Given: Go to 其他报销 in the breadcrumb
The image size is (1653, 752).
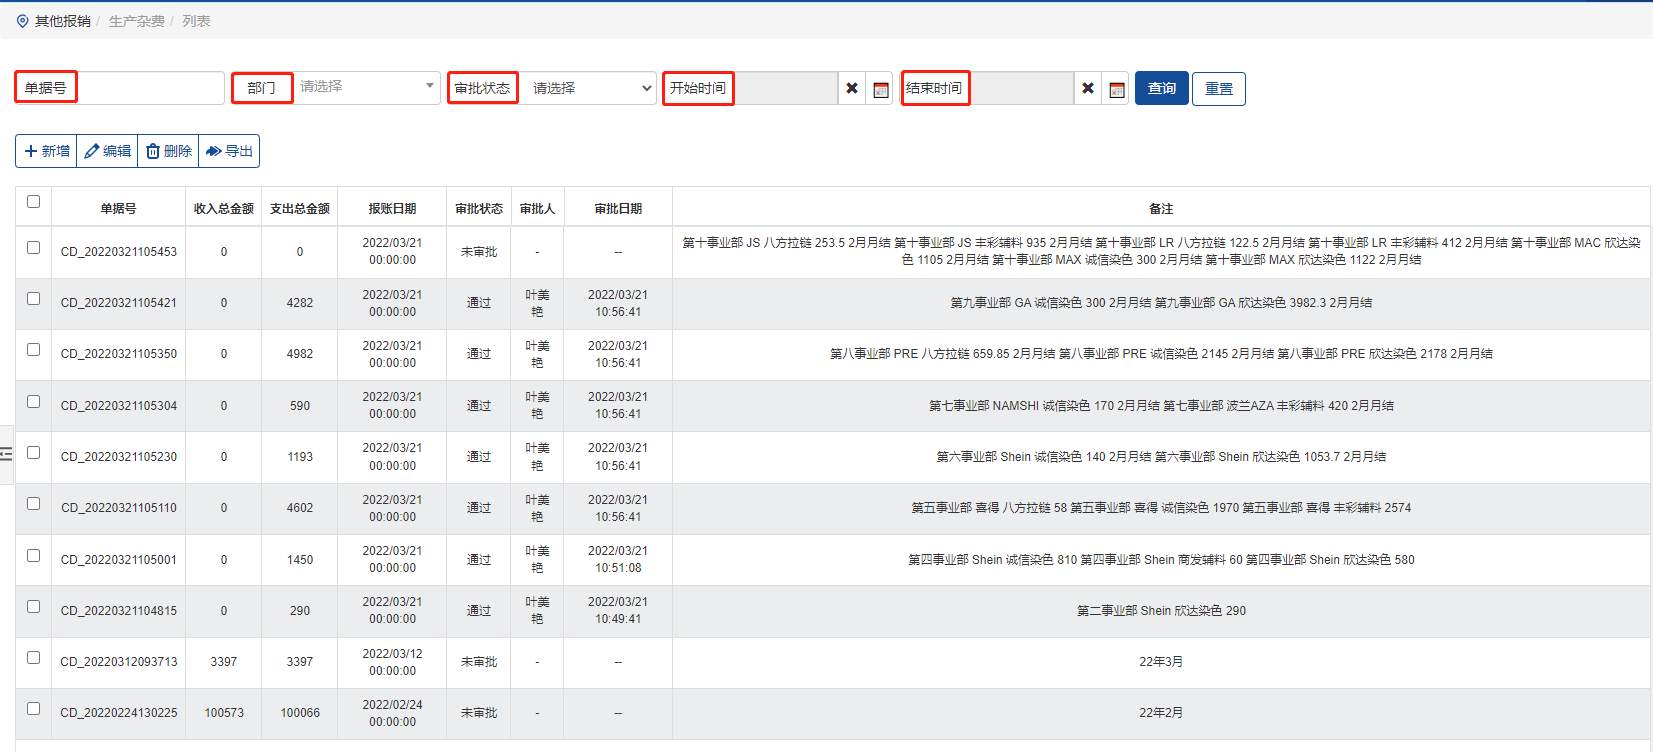Looking at the screenshot, I should (x=62, y=21).
